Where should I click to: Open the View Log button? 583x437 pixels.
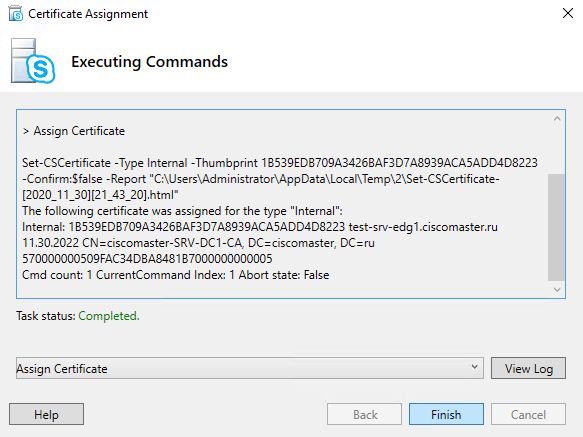[528, 368]
